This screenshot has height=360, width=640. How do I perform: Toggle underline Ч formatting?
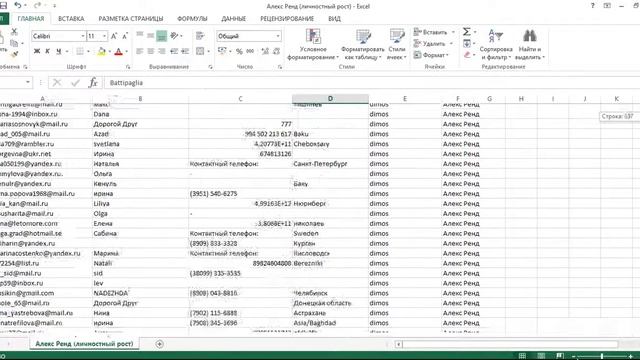(x=58, y=51)
